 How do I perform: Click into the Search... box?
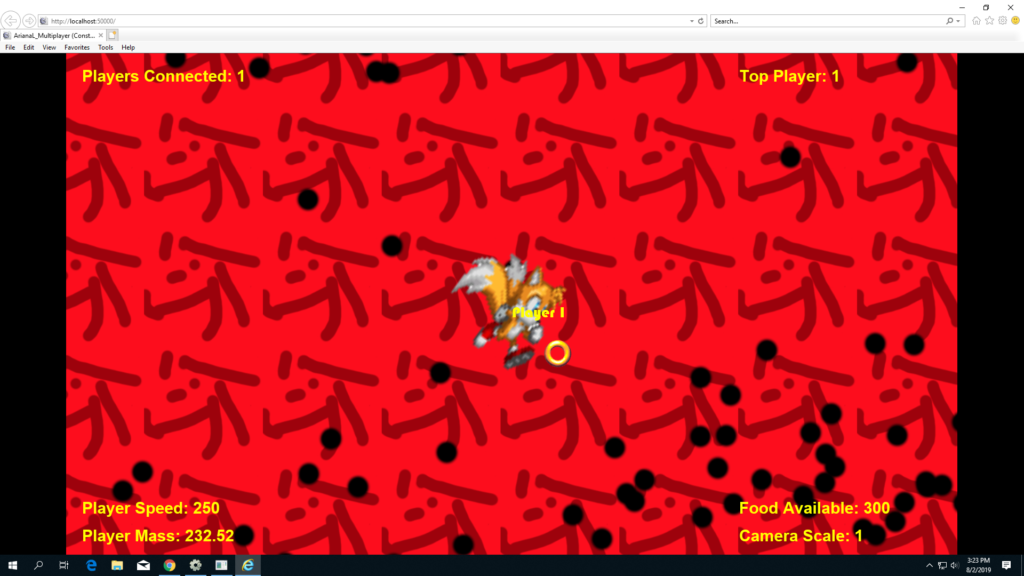pyautogui.click(x=827, y=21)
